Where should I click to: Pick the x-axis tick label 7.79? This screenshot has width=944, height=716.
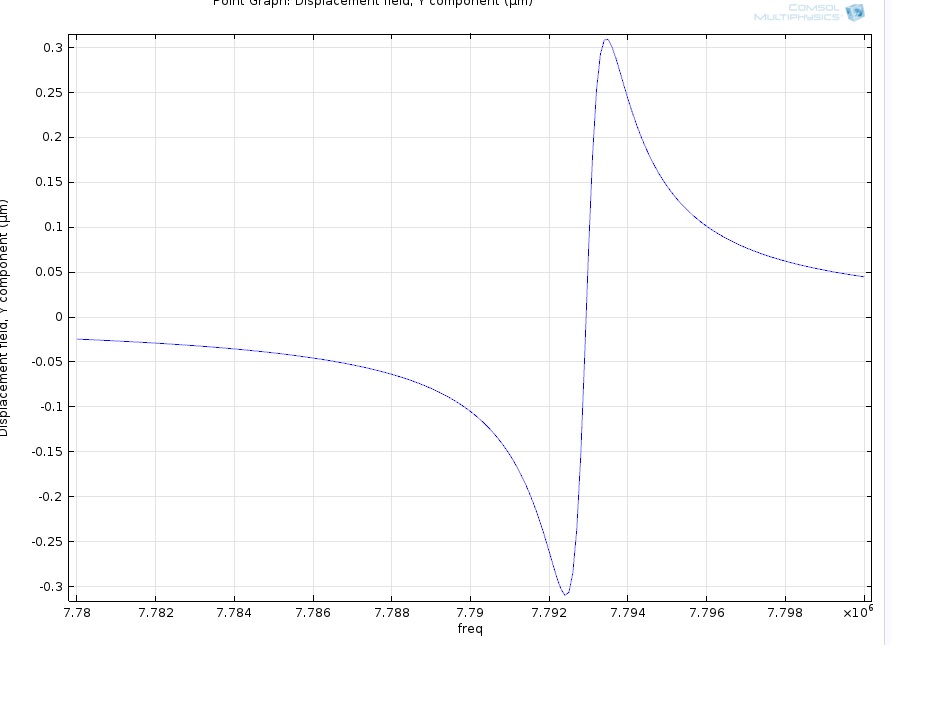click(470, 612)
